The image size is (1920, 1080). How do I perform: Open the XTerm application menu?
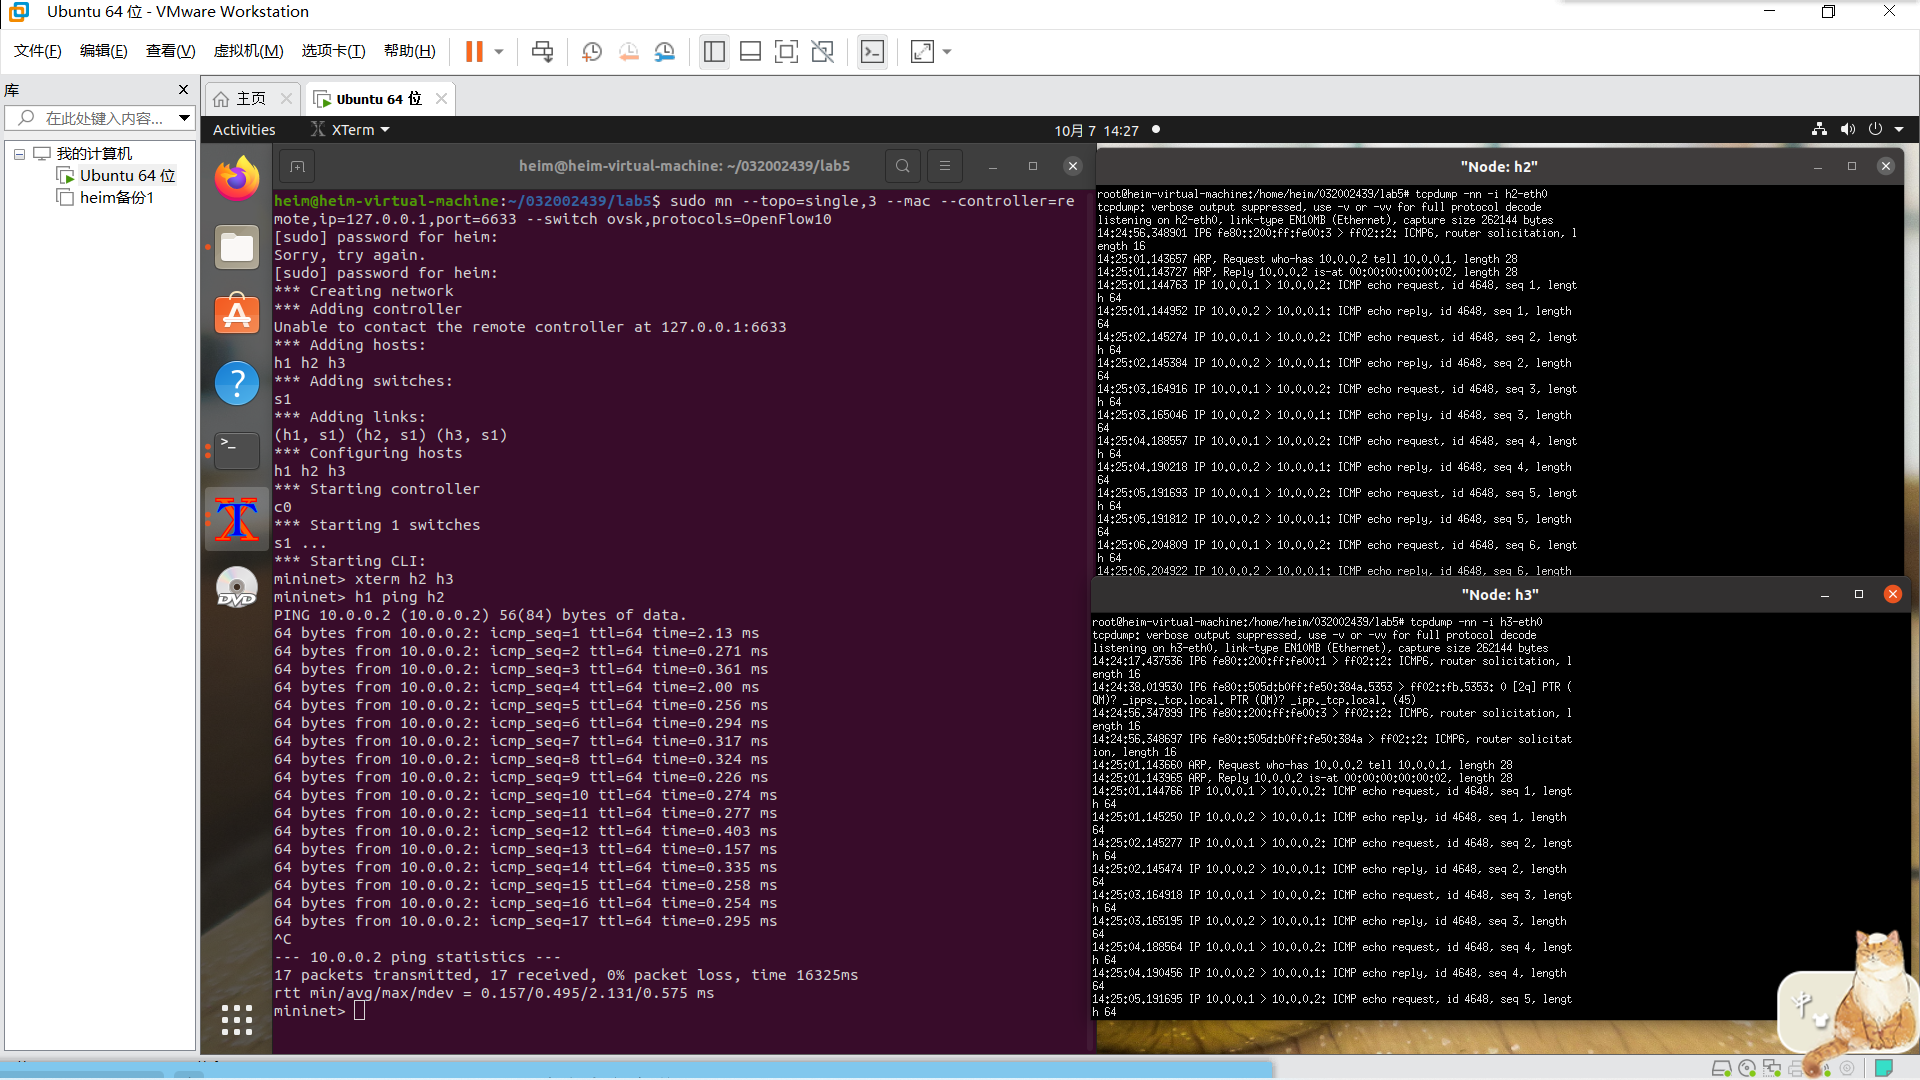(353, 130)
